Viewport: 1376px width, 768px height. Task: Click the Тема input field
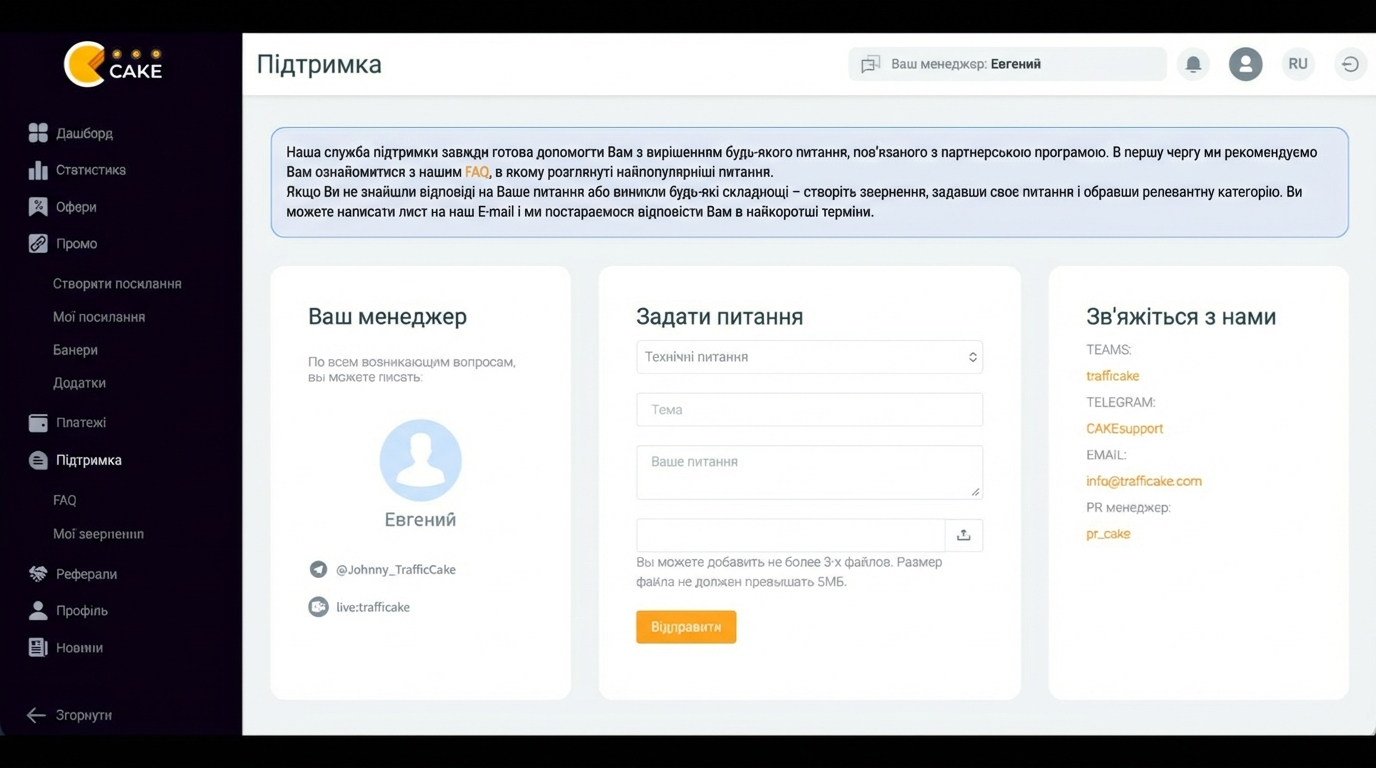pos(809,409)
